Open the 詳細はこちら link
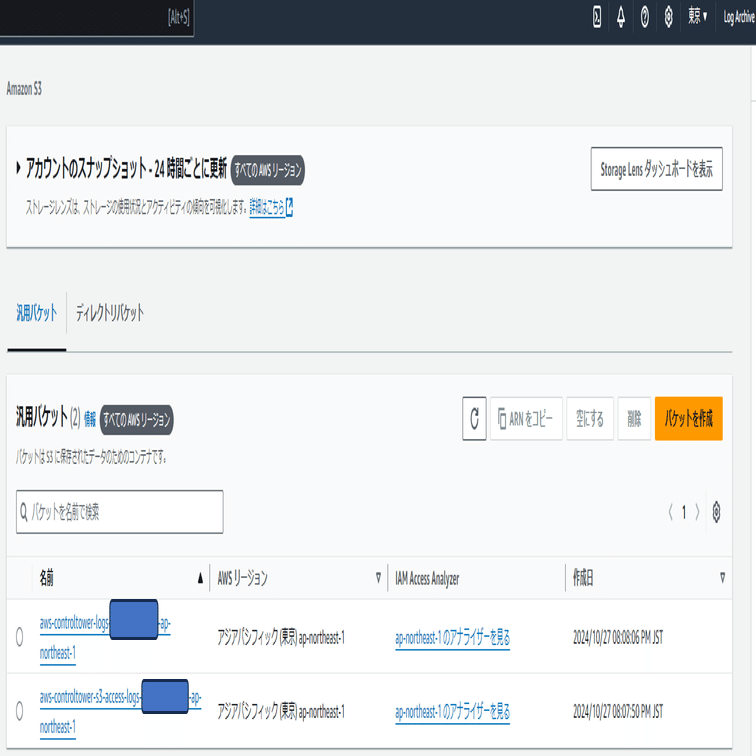 pyautogui.click(x=266, y=207)
